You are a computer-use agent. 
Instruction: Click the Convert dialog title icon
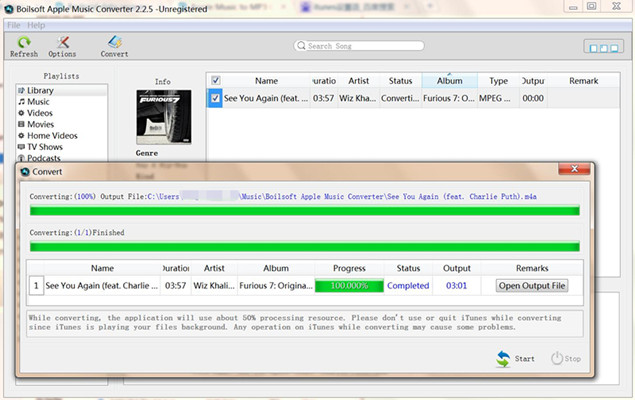(x=25, y=172)
